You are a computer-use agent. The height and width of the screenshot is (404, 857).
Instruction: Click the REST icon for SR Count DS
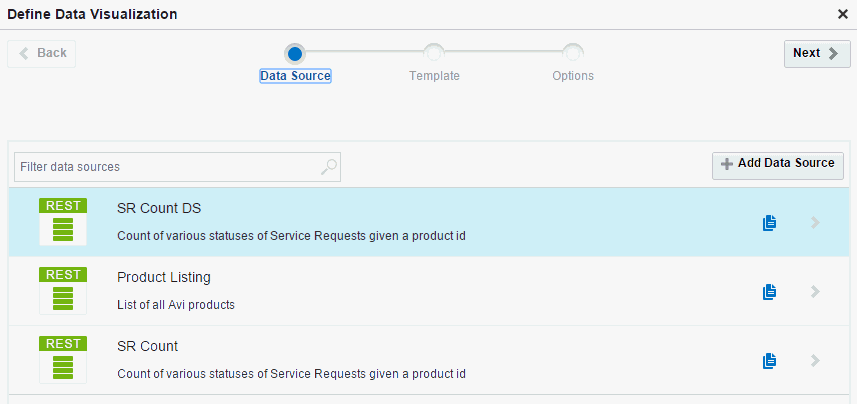click(63, 221)
